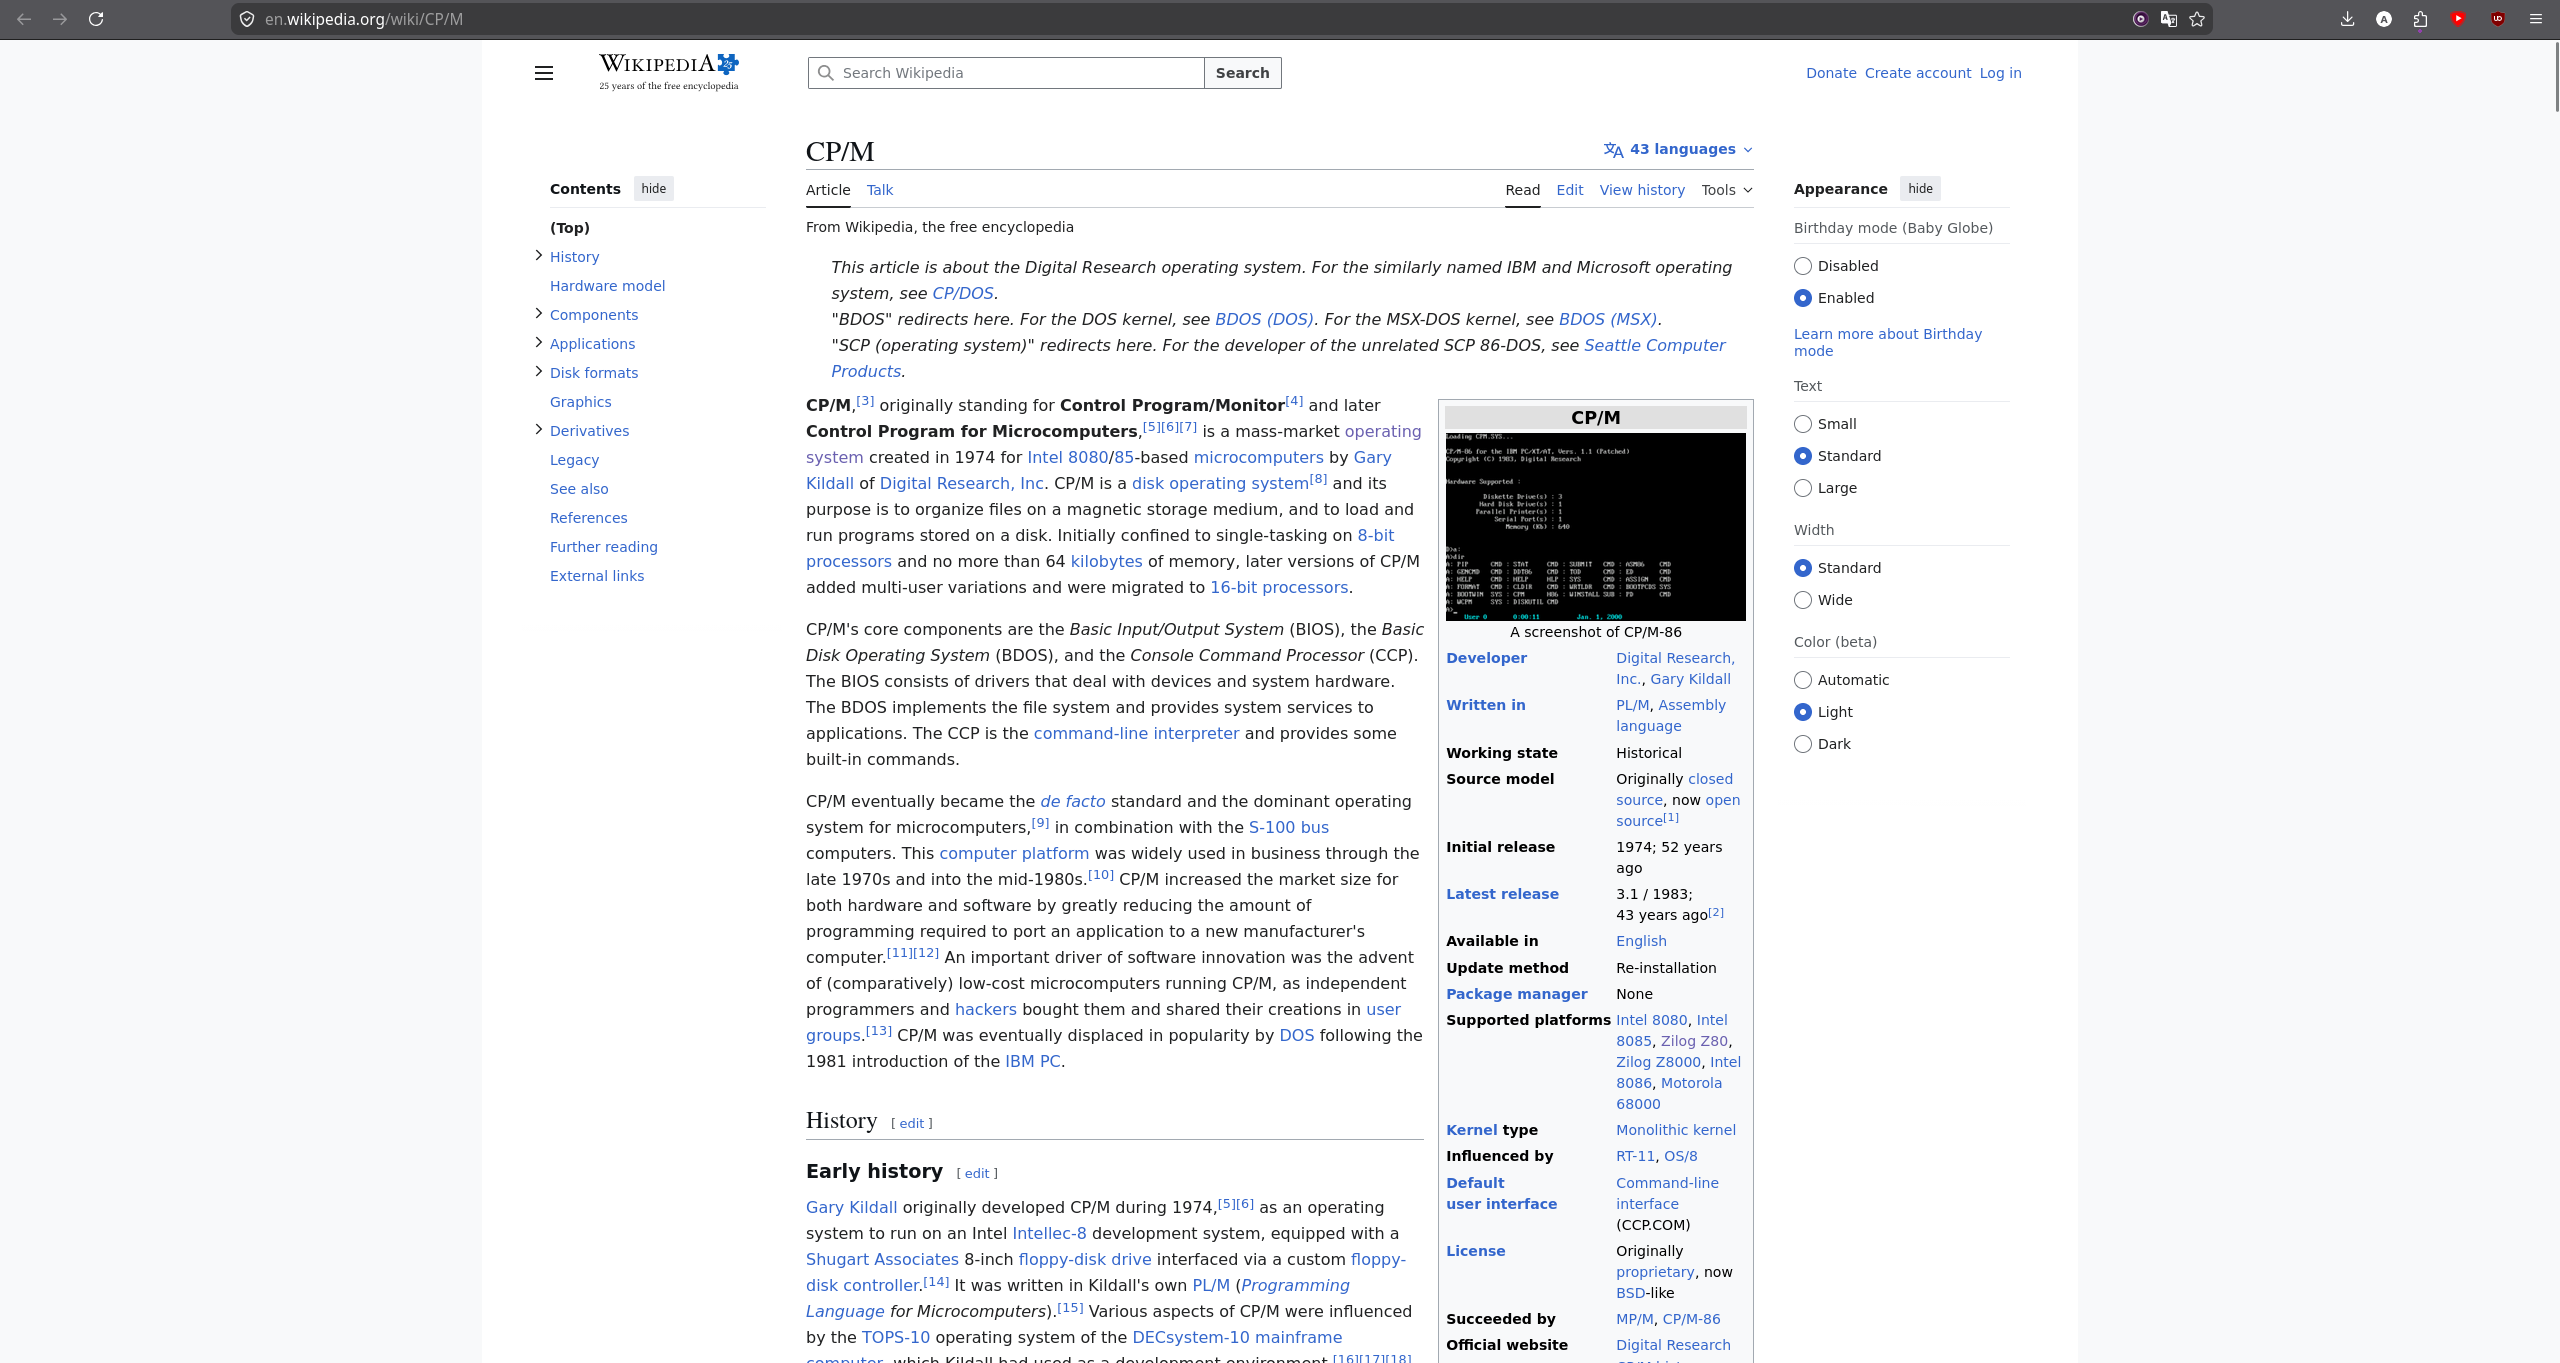This screenshot has width=2560, height=1363.
Task: Bookmark this page with the star icon
Action: (2197, 19)
